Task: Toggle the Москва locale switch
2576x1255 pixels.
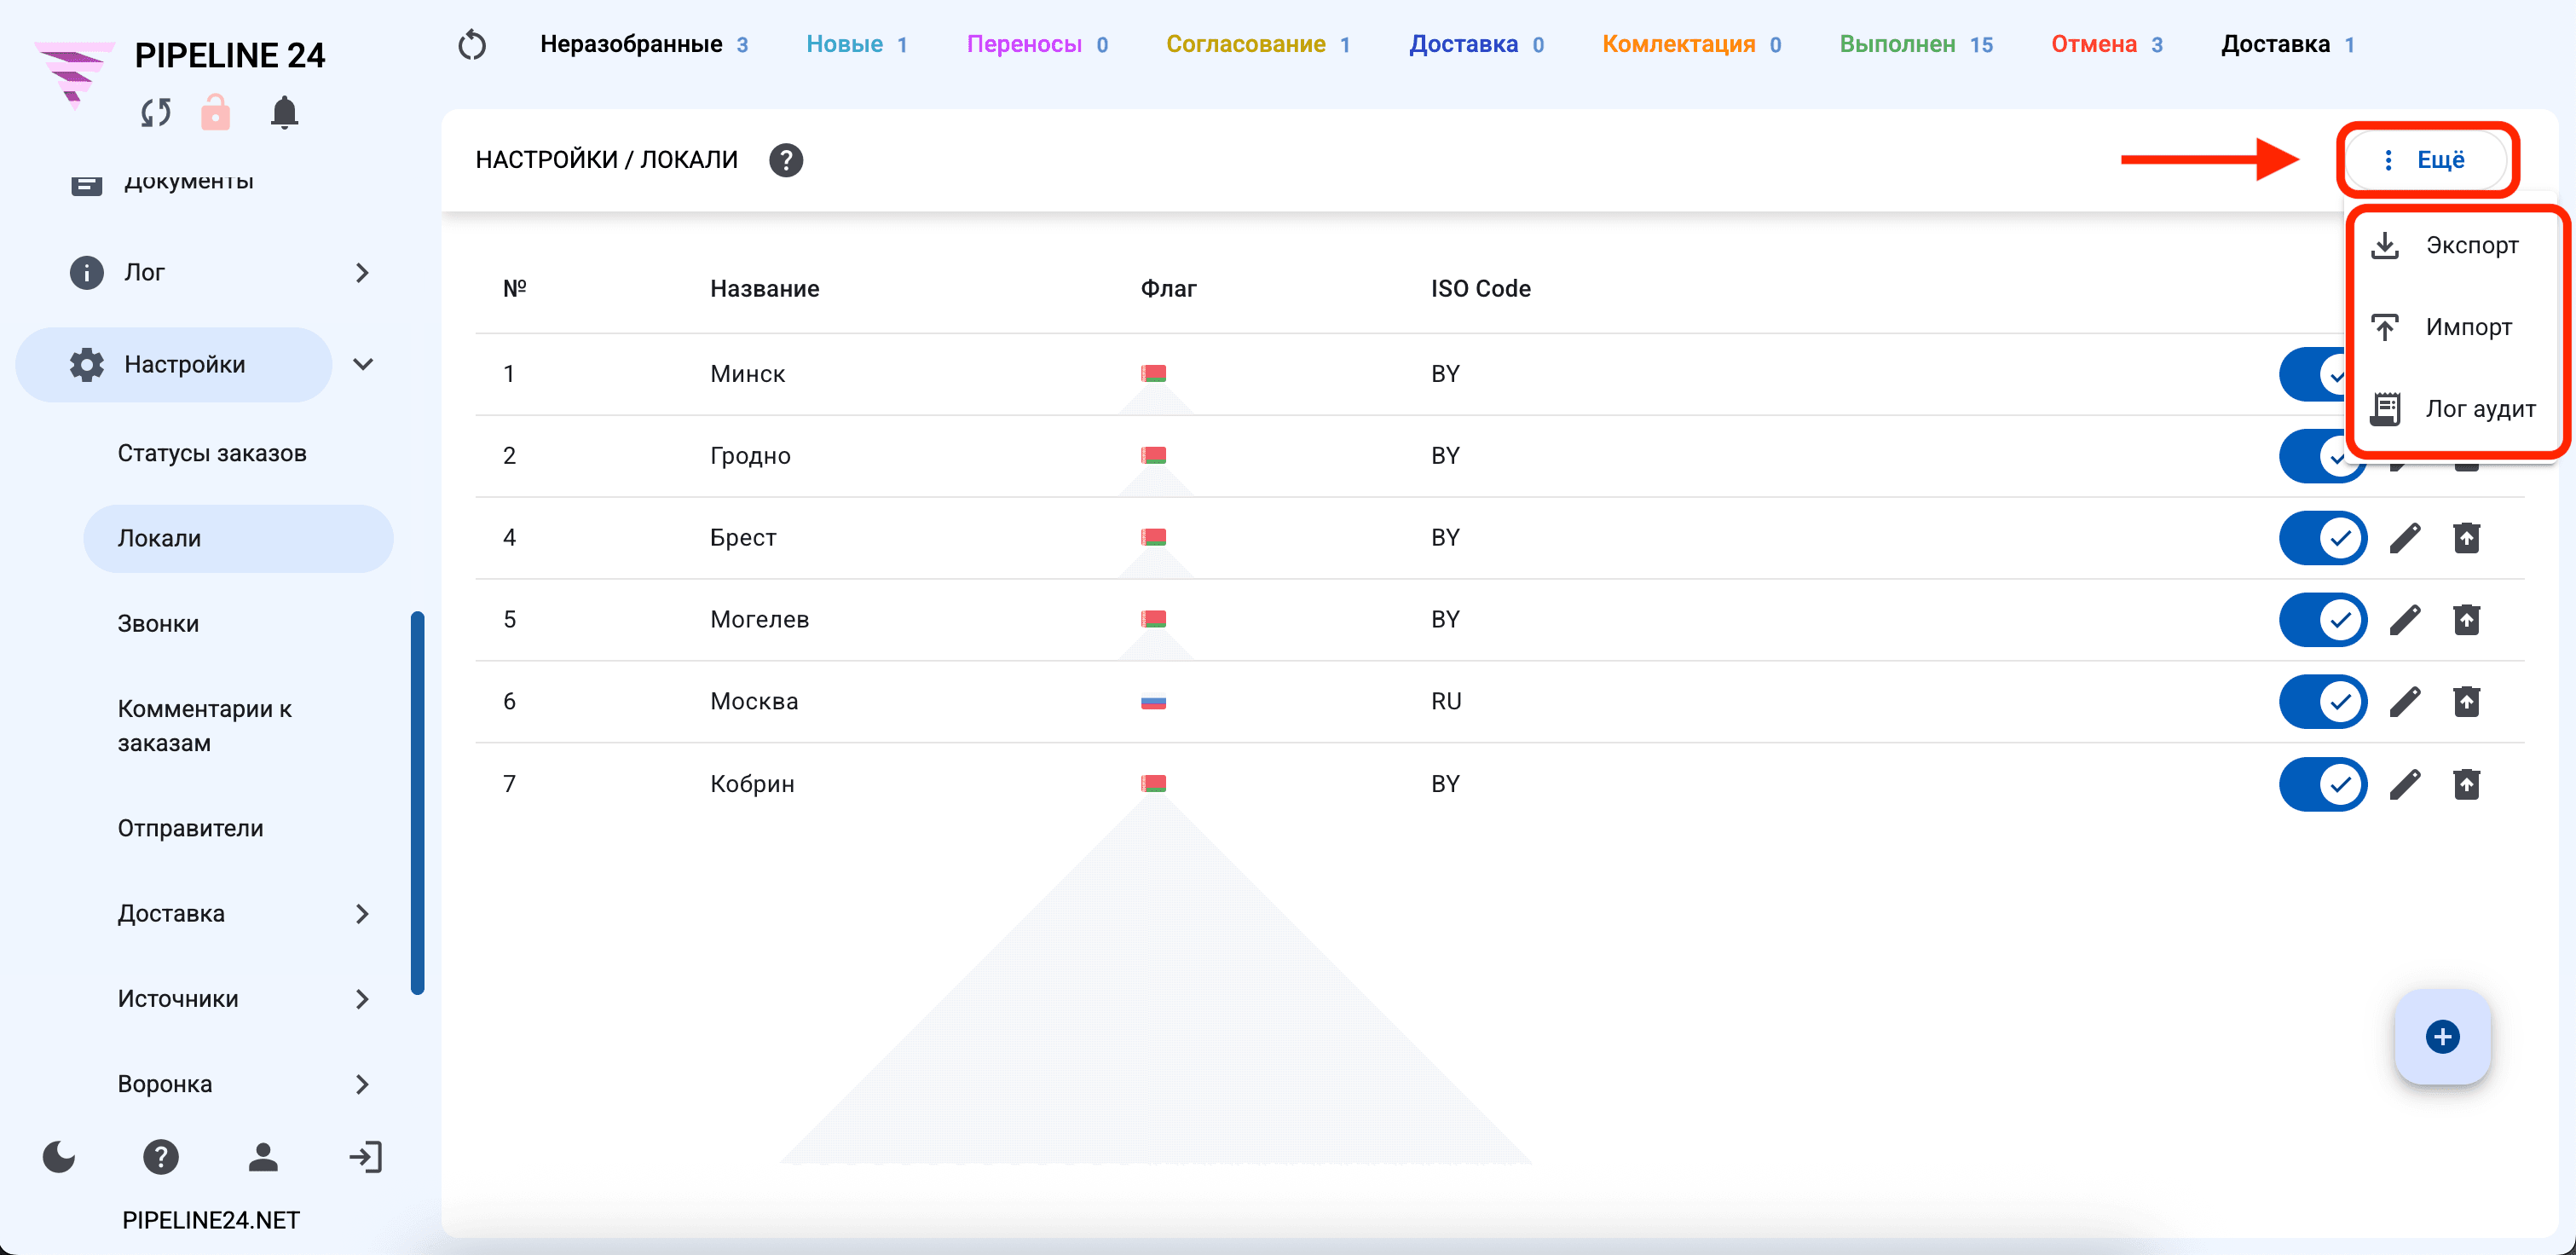Action: [2323, 702]
